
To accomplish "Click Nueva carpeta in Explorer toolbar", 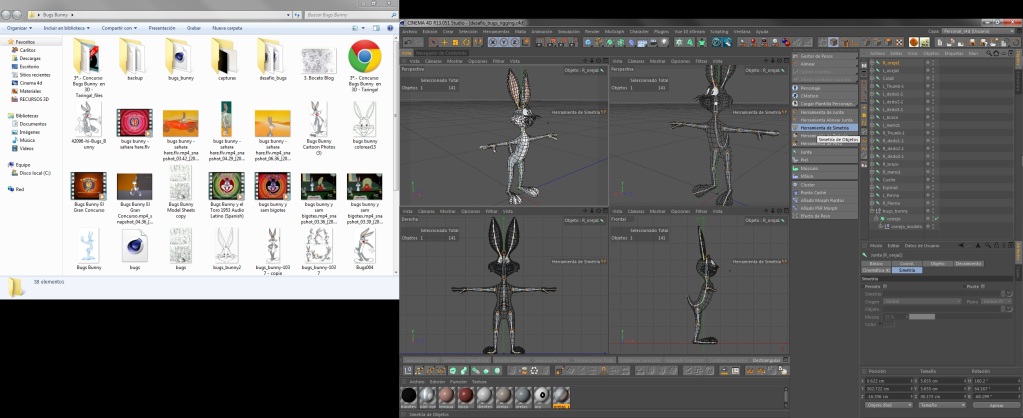I will (x=227, y=28).
